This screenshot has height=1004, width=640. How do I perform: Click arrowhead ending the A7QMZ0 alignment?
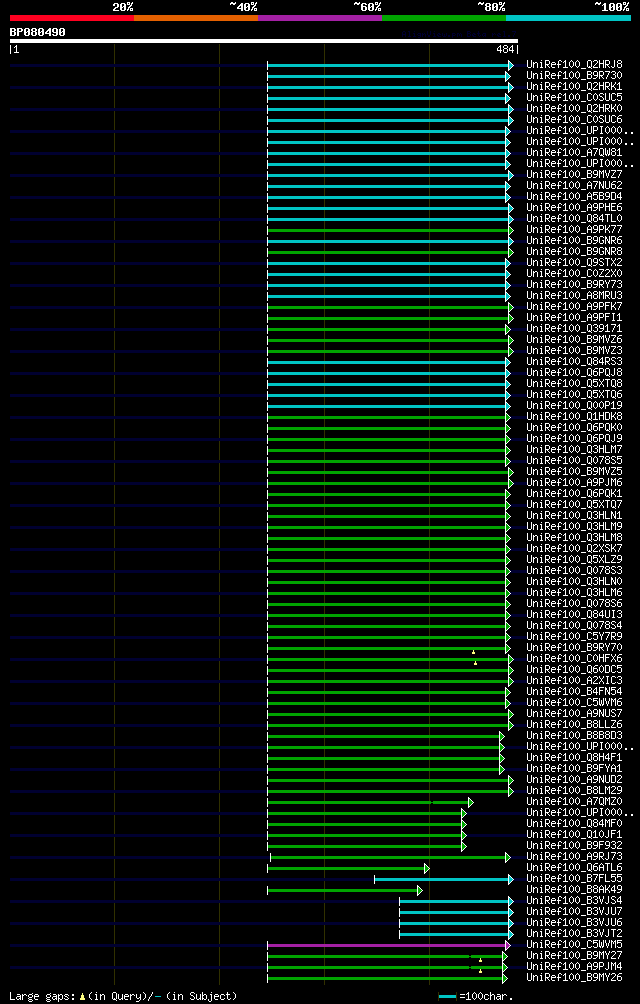(470, 802)
